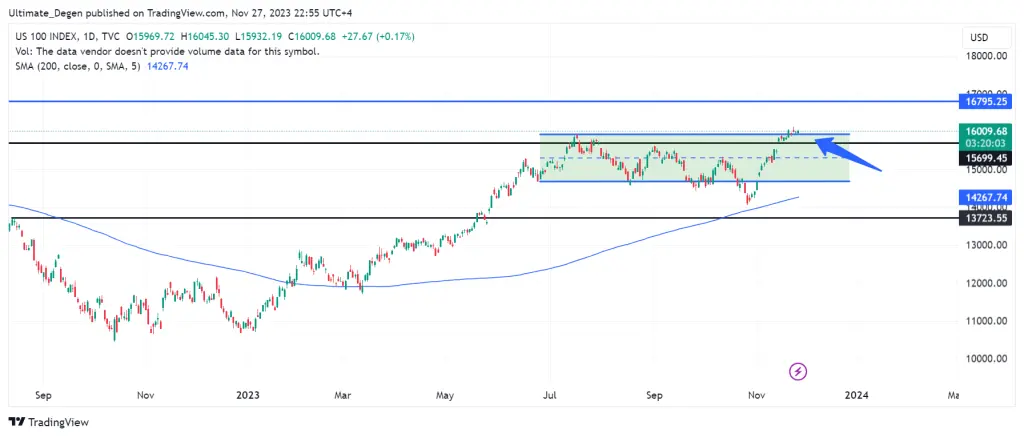Image resolution: width=1024 pixels, height=437 pixels.
Task: Click the purple lightning event icon
Action: coord(799,372)
